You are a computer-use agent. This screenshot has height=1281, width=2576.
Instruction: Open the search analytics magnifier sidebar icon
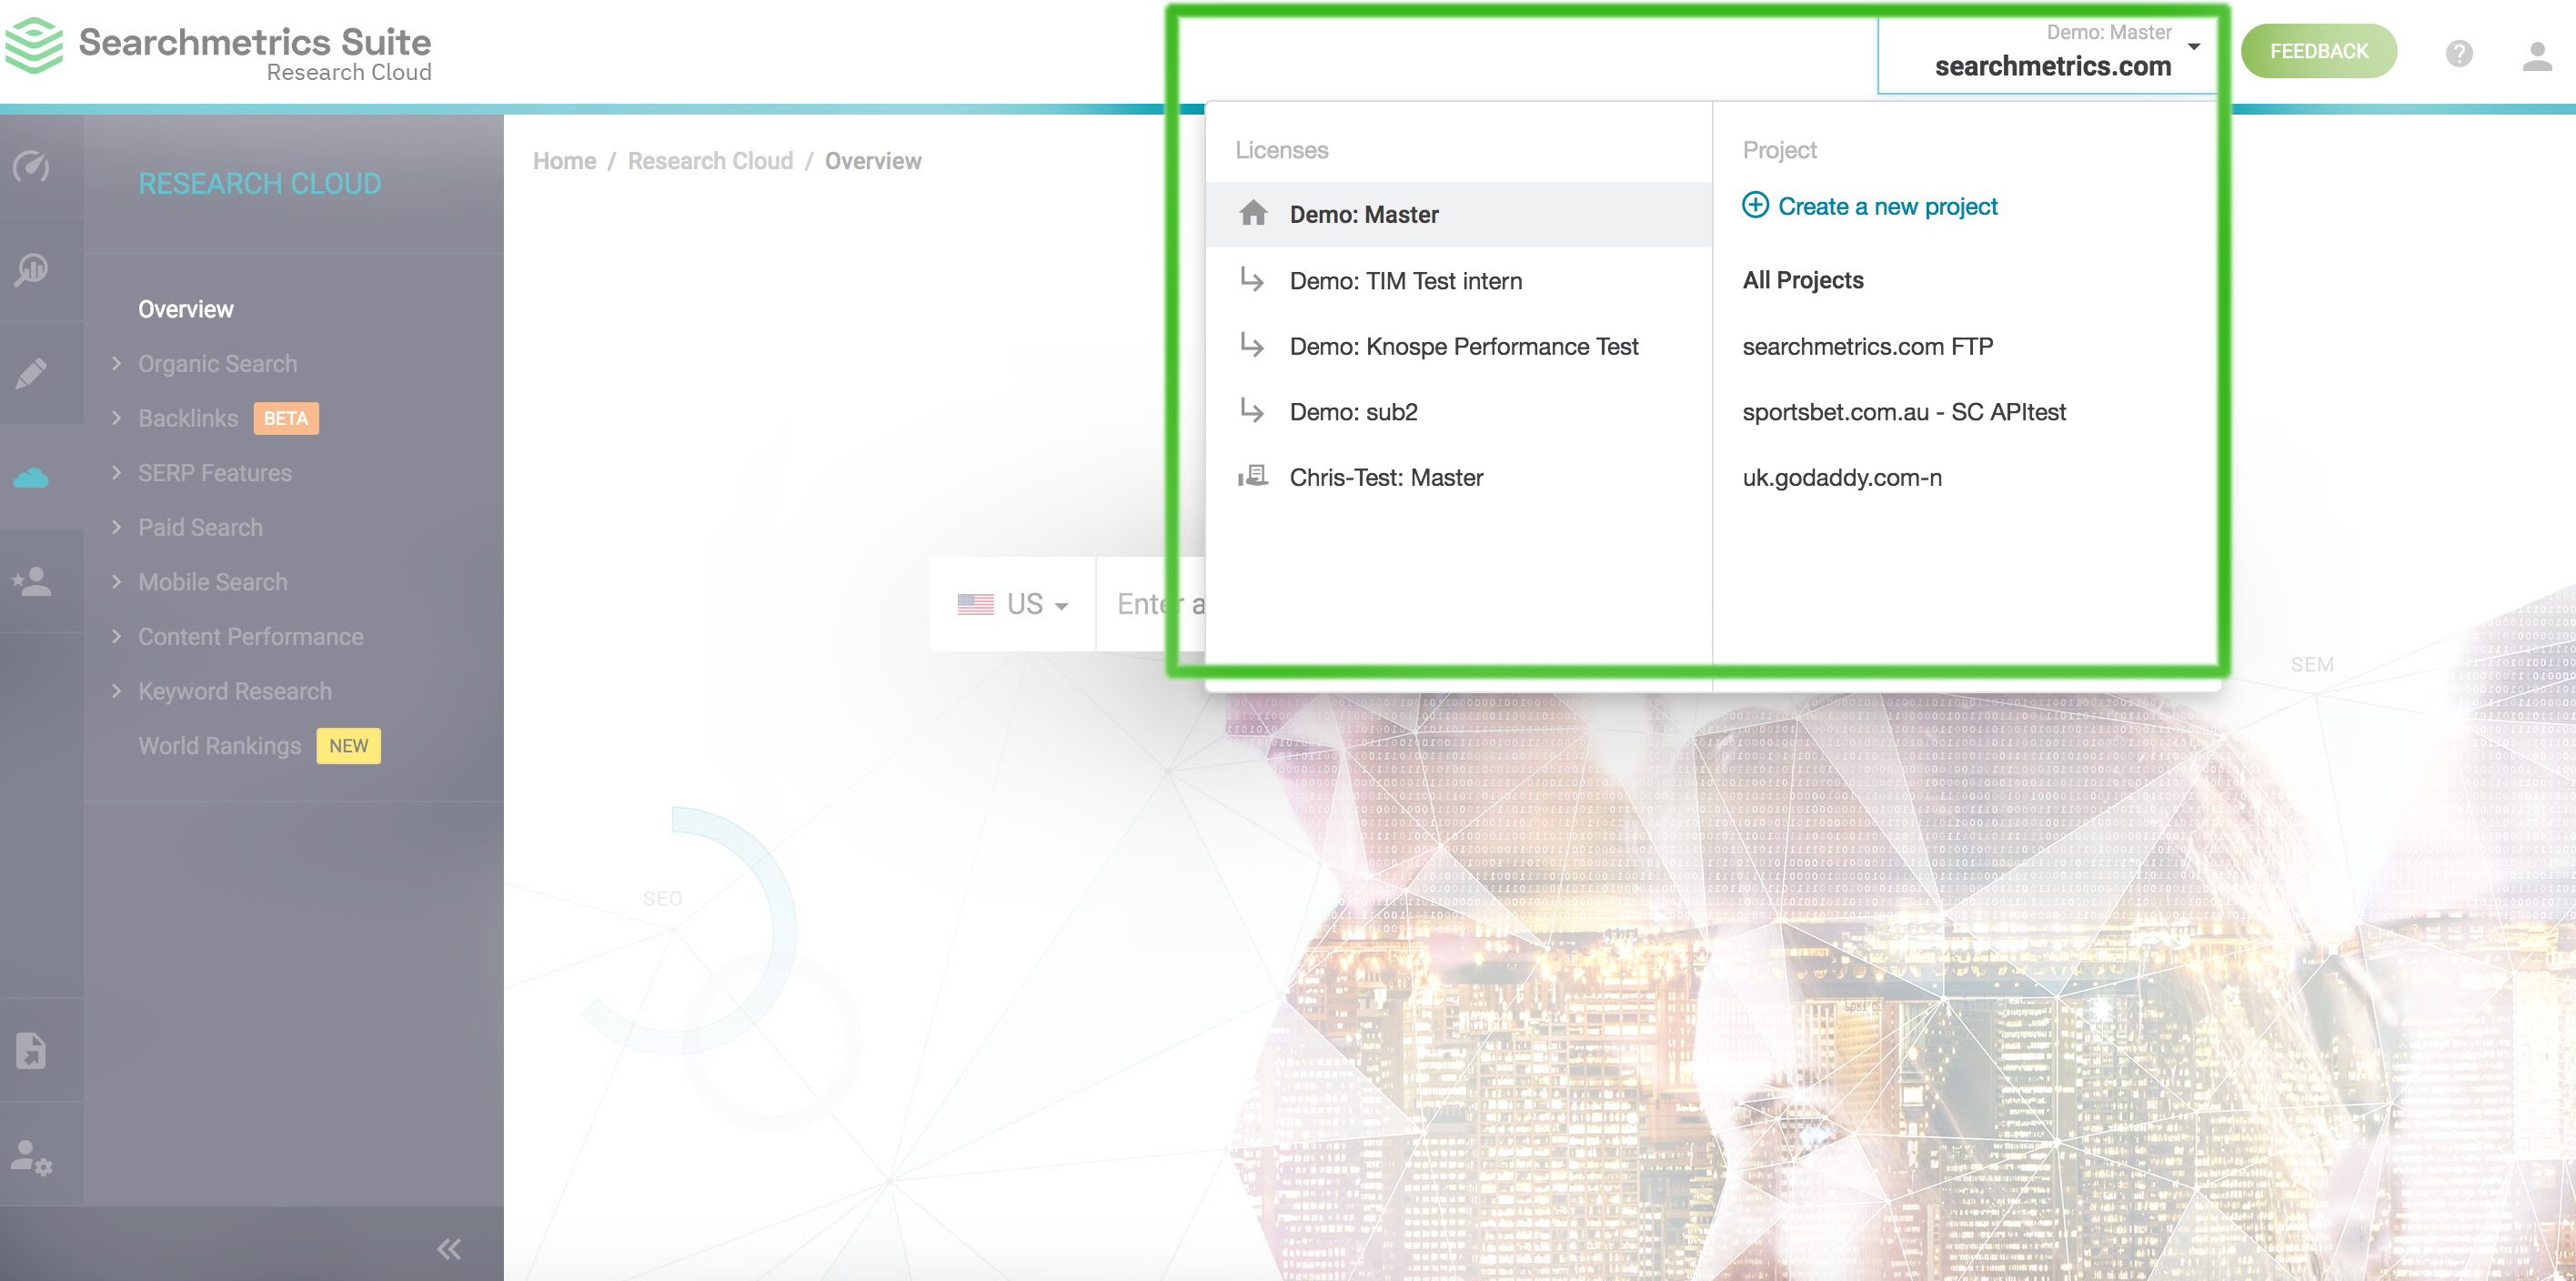tap(31, 269)
